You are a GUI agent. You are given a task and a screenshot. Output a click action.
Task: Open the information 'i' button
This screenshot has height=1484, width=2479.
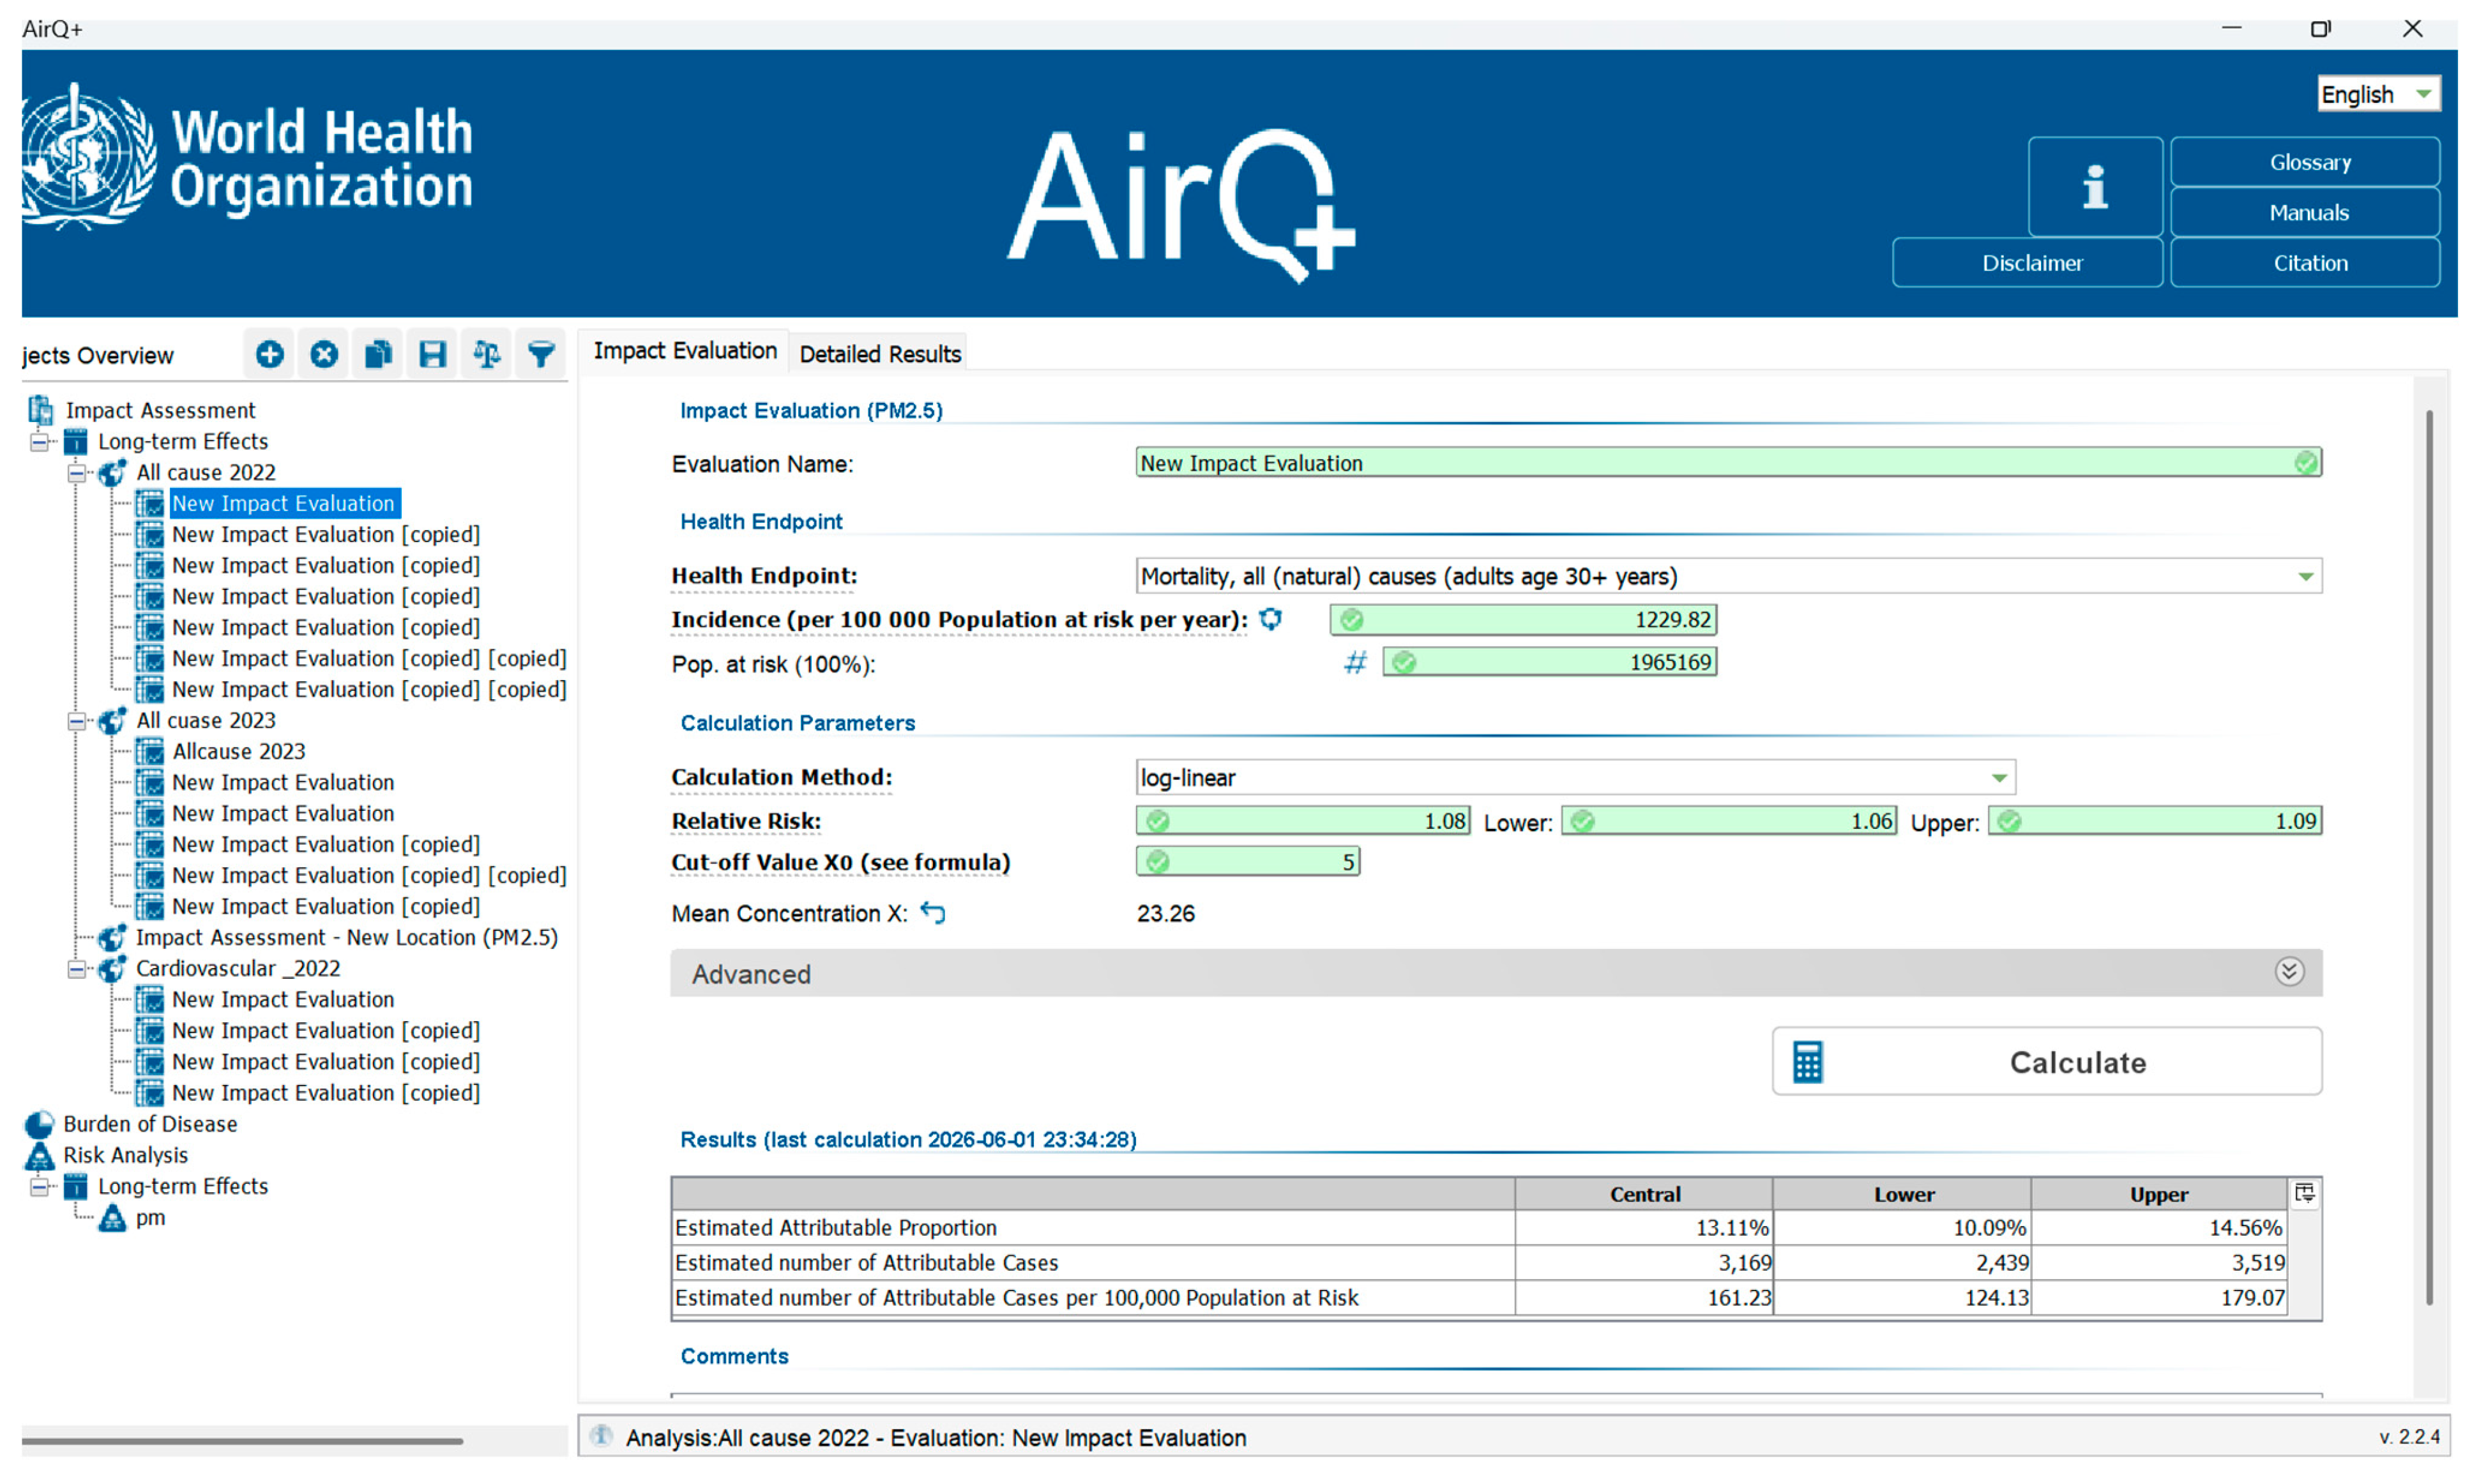pyautogui.click(x=2095, y=187)
